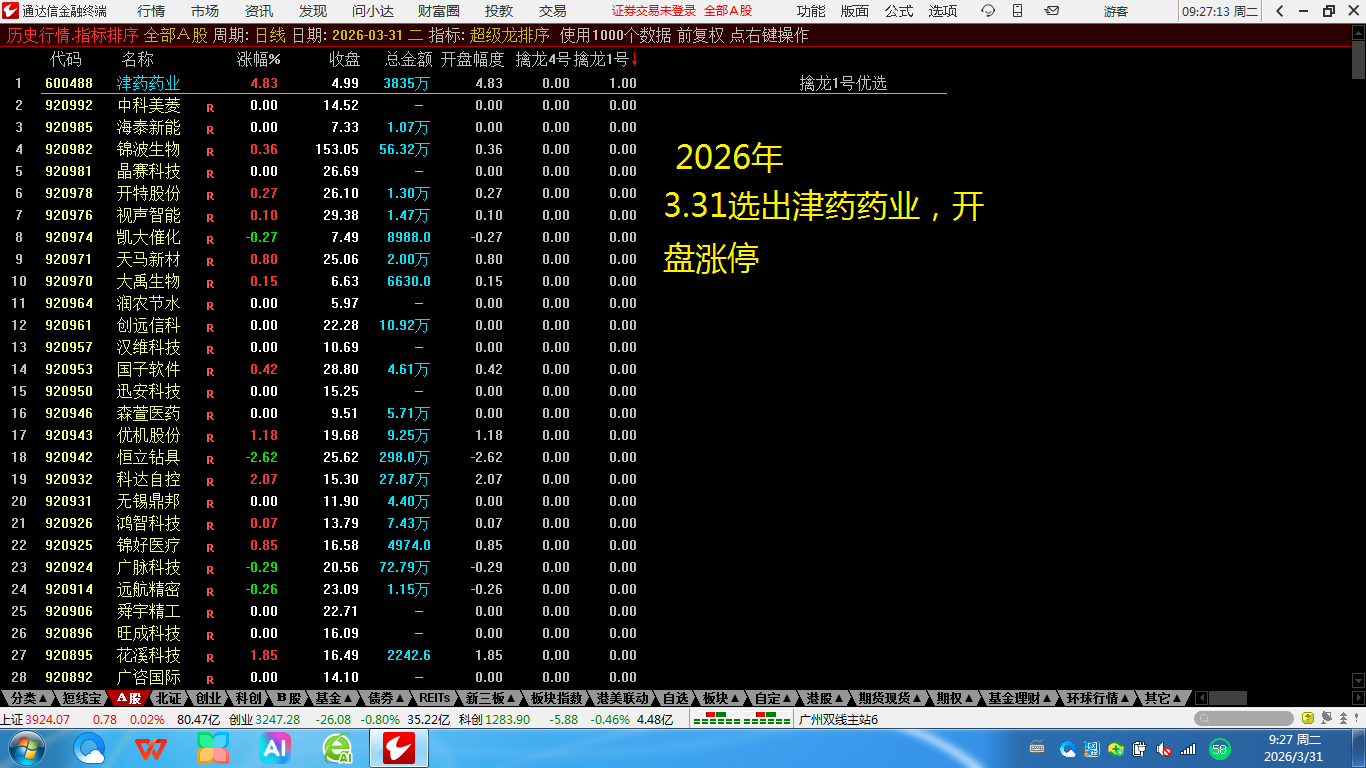Image resolution: width=1366 pixels, height=768 pixels.
Task: Open the colorful four-square app in taskbar
Action: click(213, 748)
